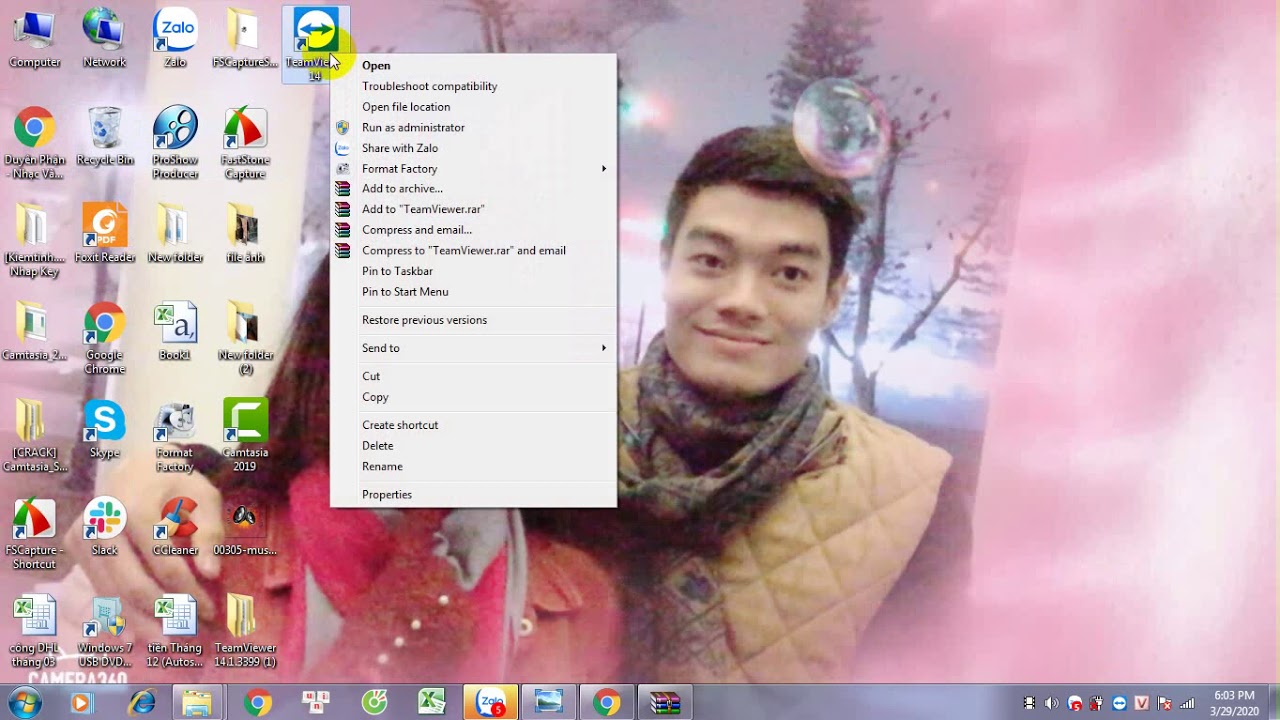Open Properties from the context menu
Viewport: 1280px width, 720px height.
pyautogui.click(x=473, y=494)
